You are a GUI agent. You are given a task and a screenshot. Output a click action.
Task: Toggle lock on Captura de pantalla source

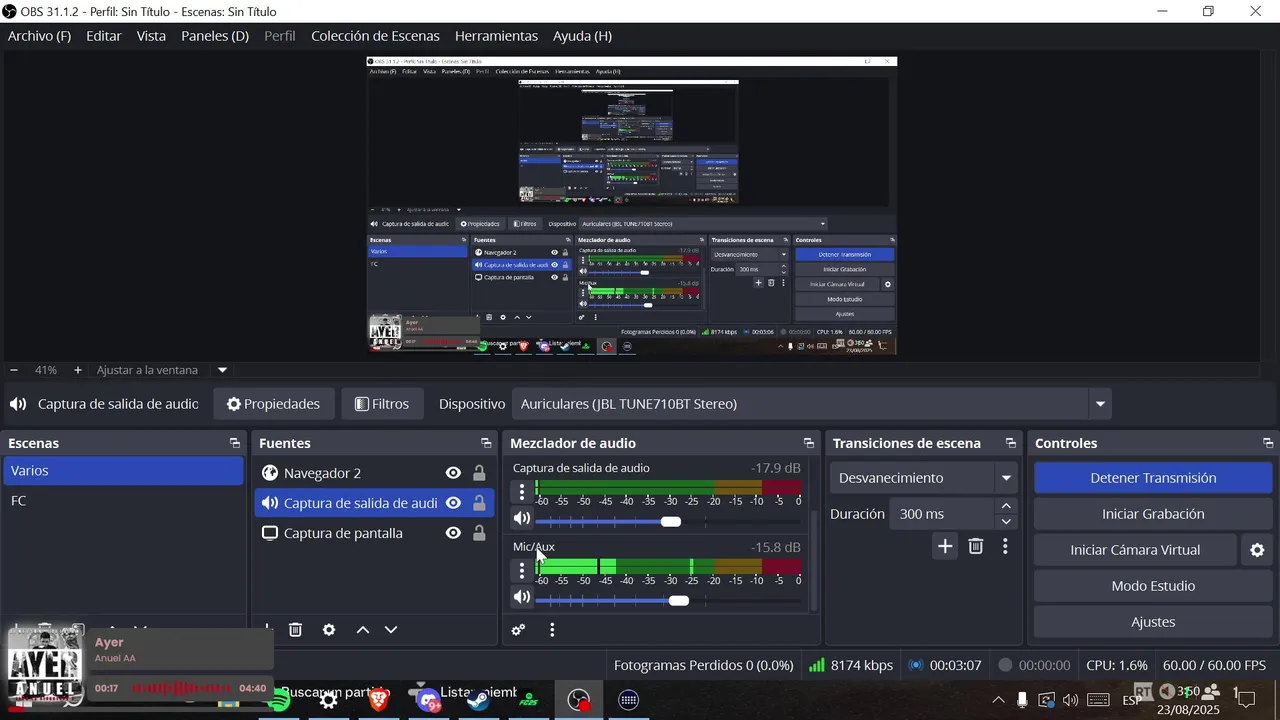point(479,533)
